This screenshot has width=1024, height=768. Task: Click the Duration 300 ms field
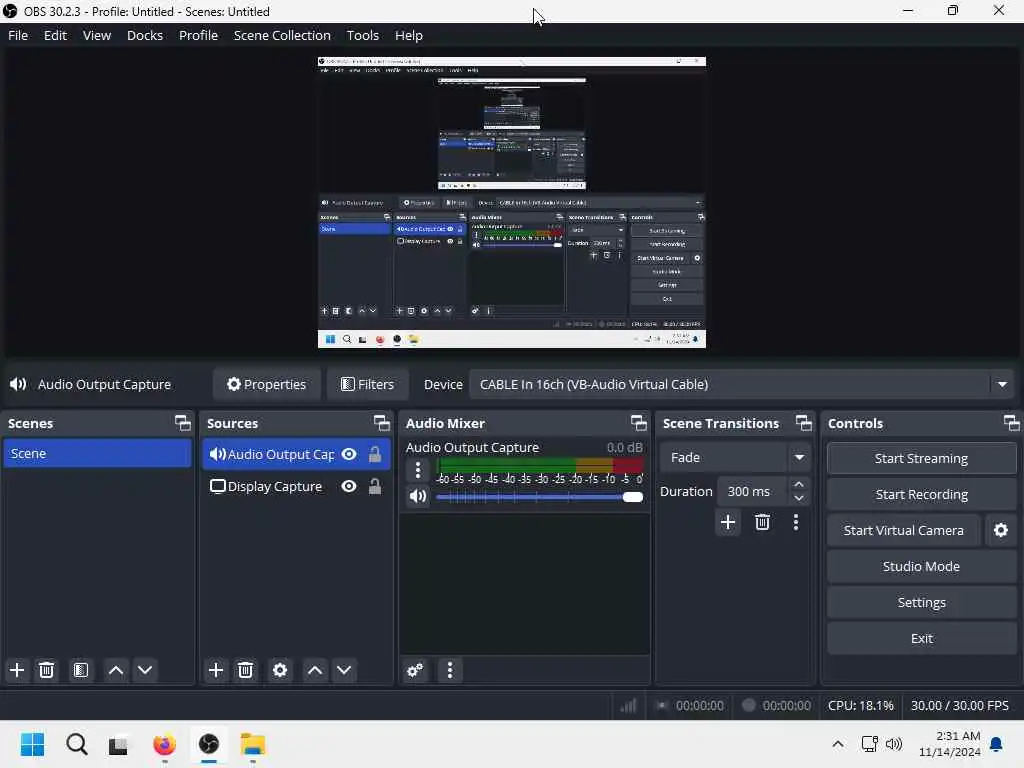754,491
